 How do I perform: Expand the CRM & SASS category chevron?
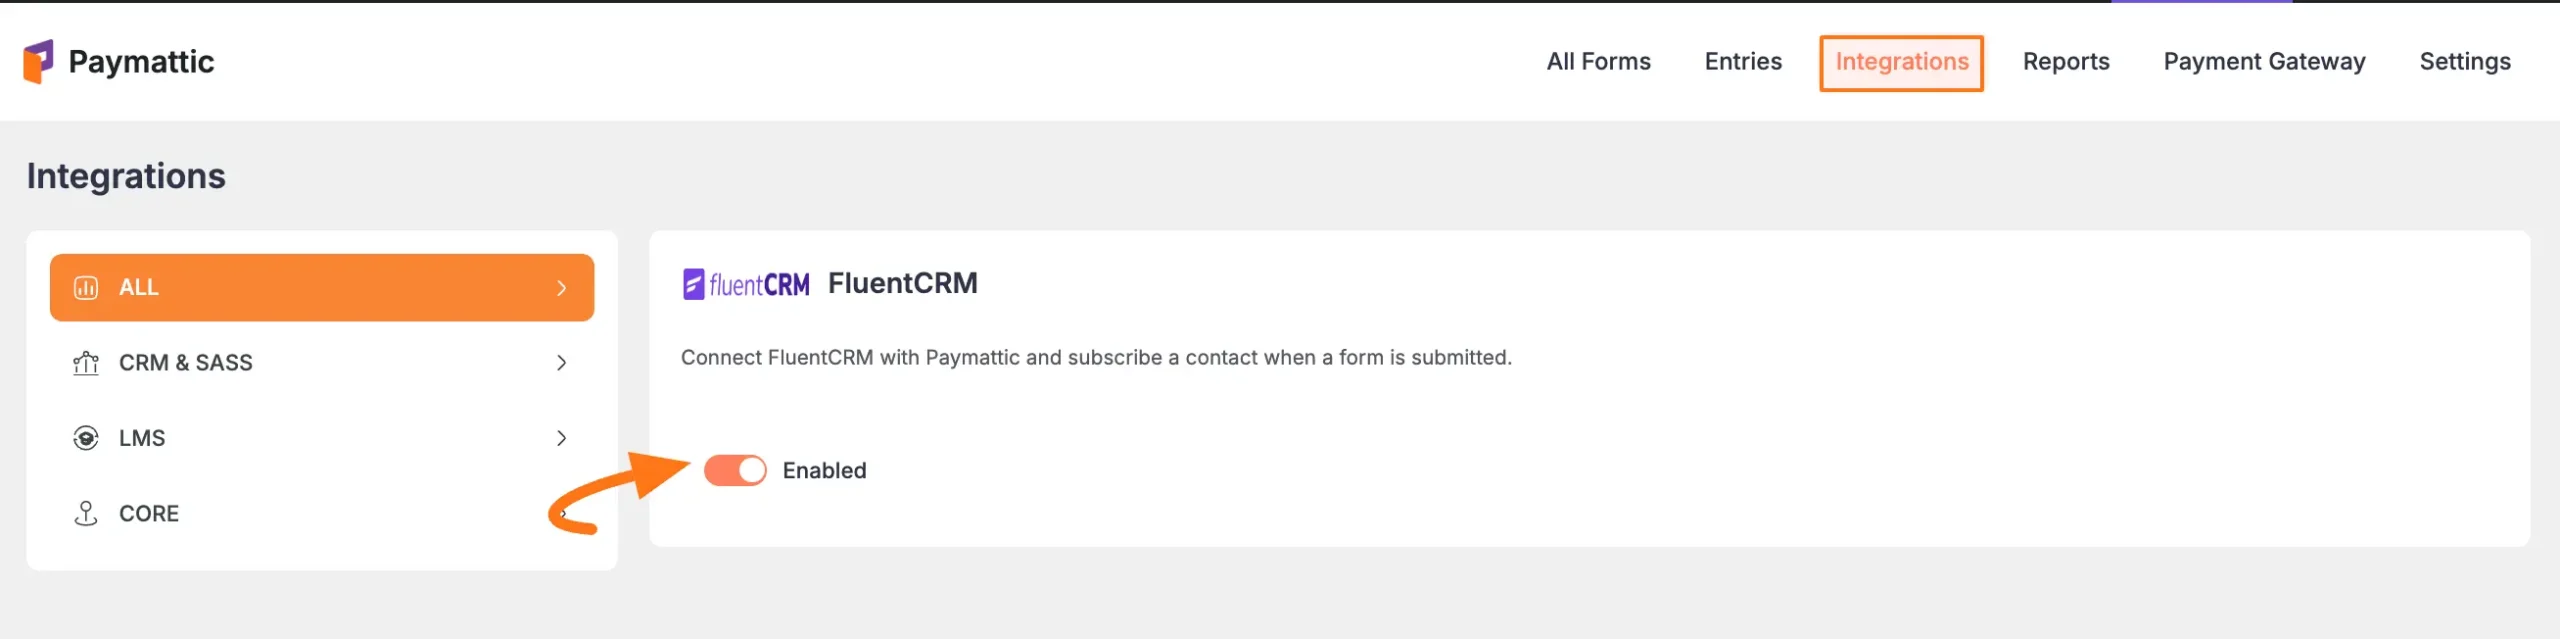pos(563,362)
